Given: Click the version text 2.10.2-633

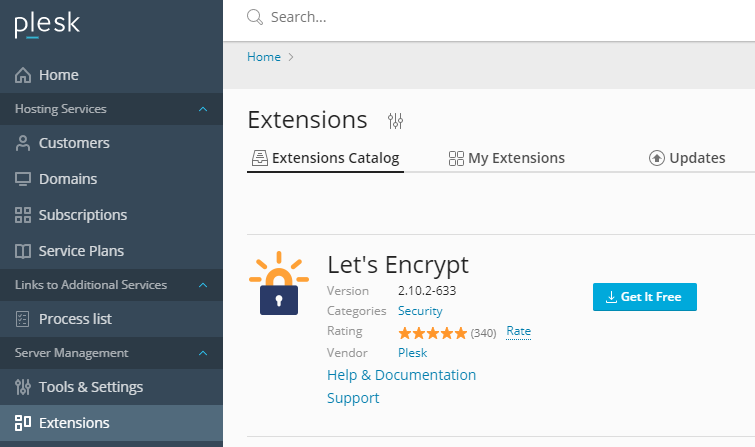Looking at the screenshot, I should (x=427, y=291).
